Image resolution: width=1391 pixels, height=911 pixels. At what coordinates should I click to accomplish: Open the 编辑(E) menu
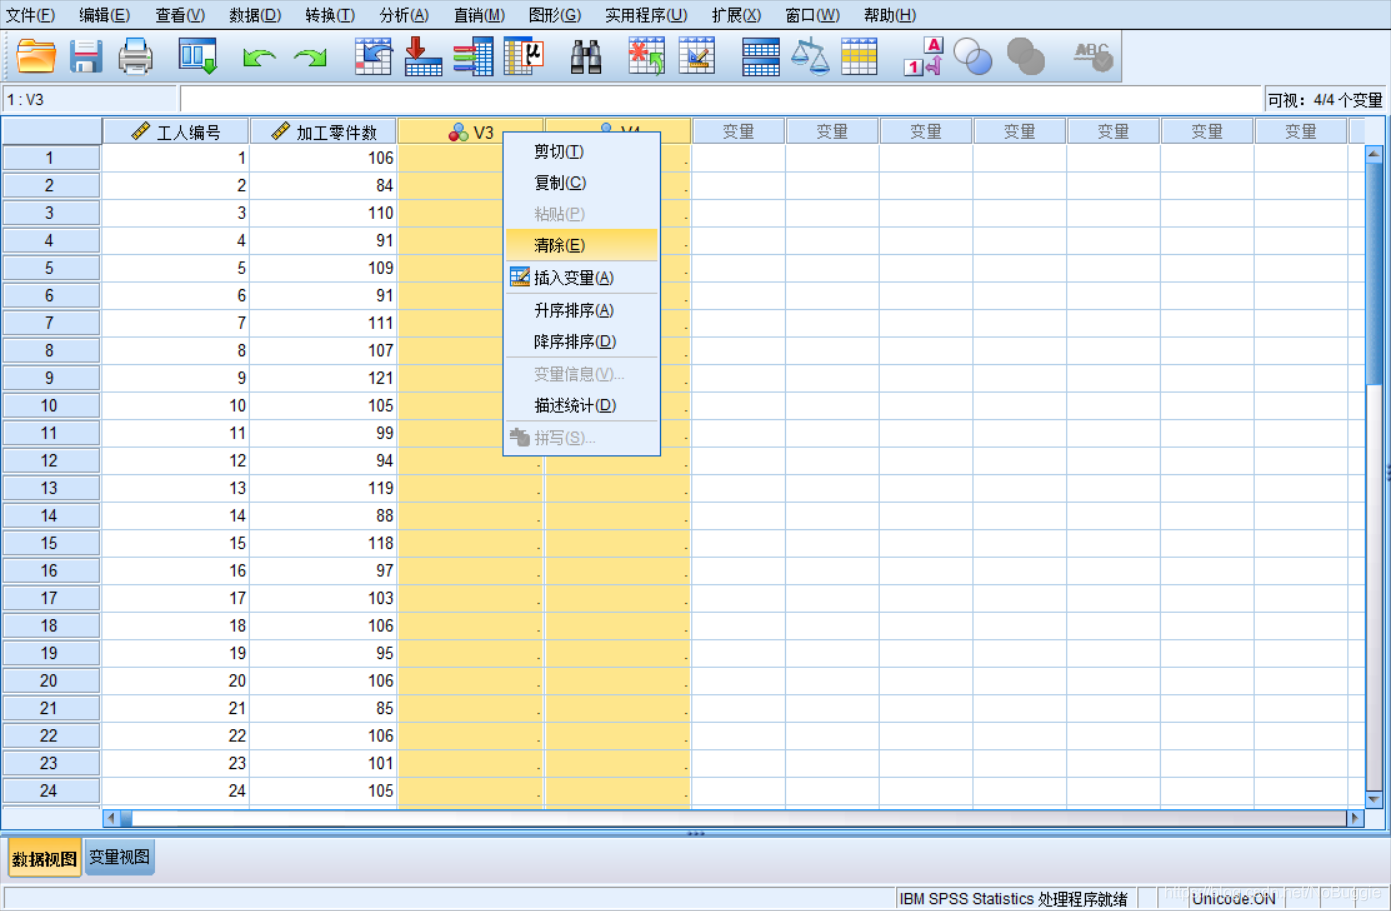click(x=104, y=15)
